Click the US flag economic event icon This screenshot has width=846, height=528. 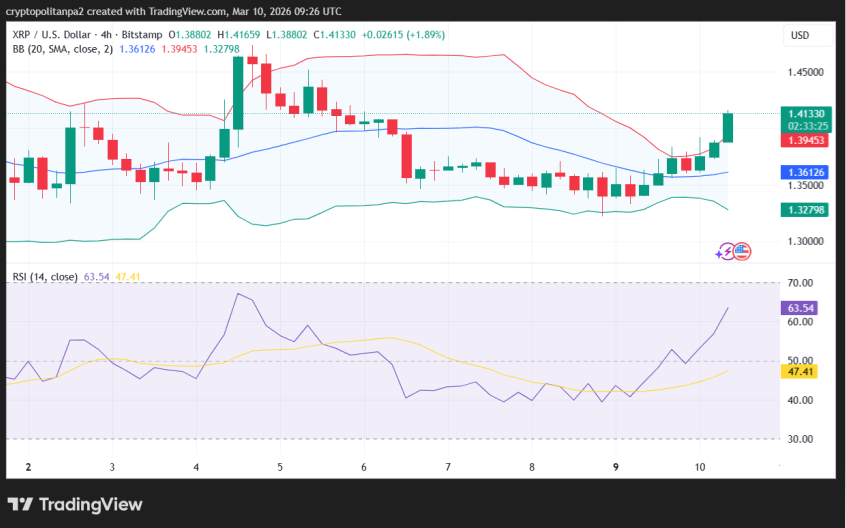pyautogui.click(x=742, y=252)
